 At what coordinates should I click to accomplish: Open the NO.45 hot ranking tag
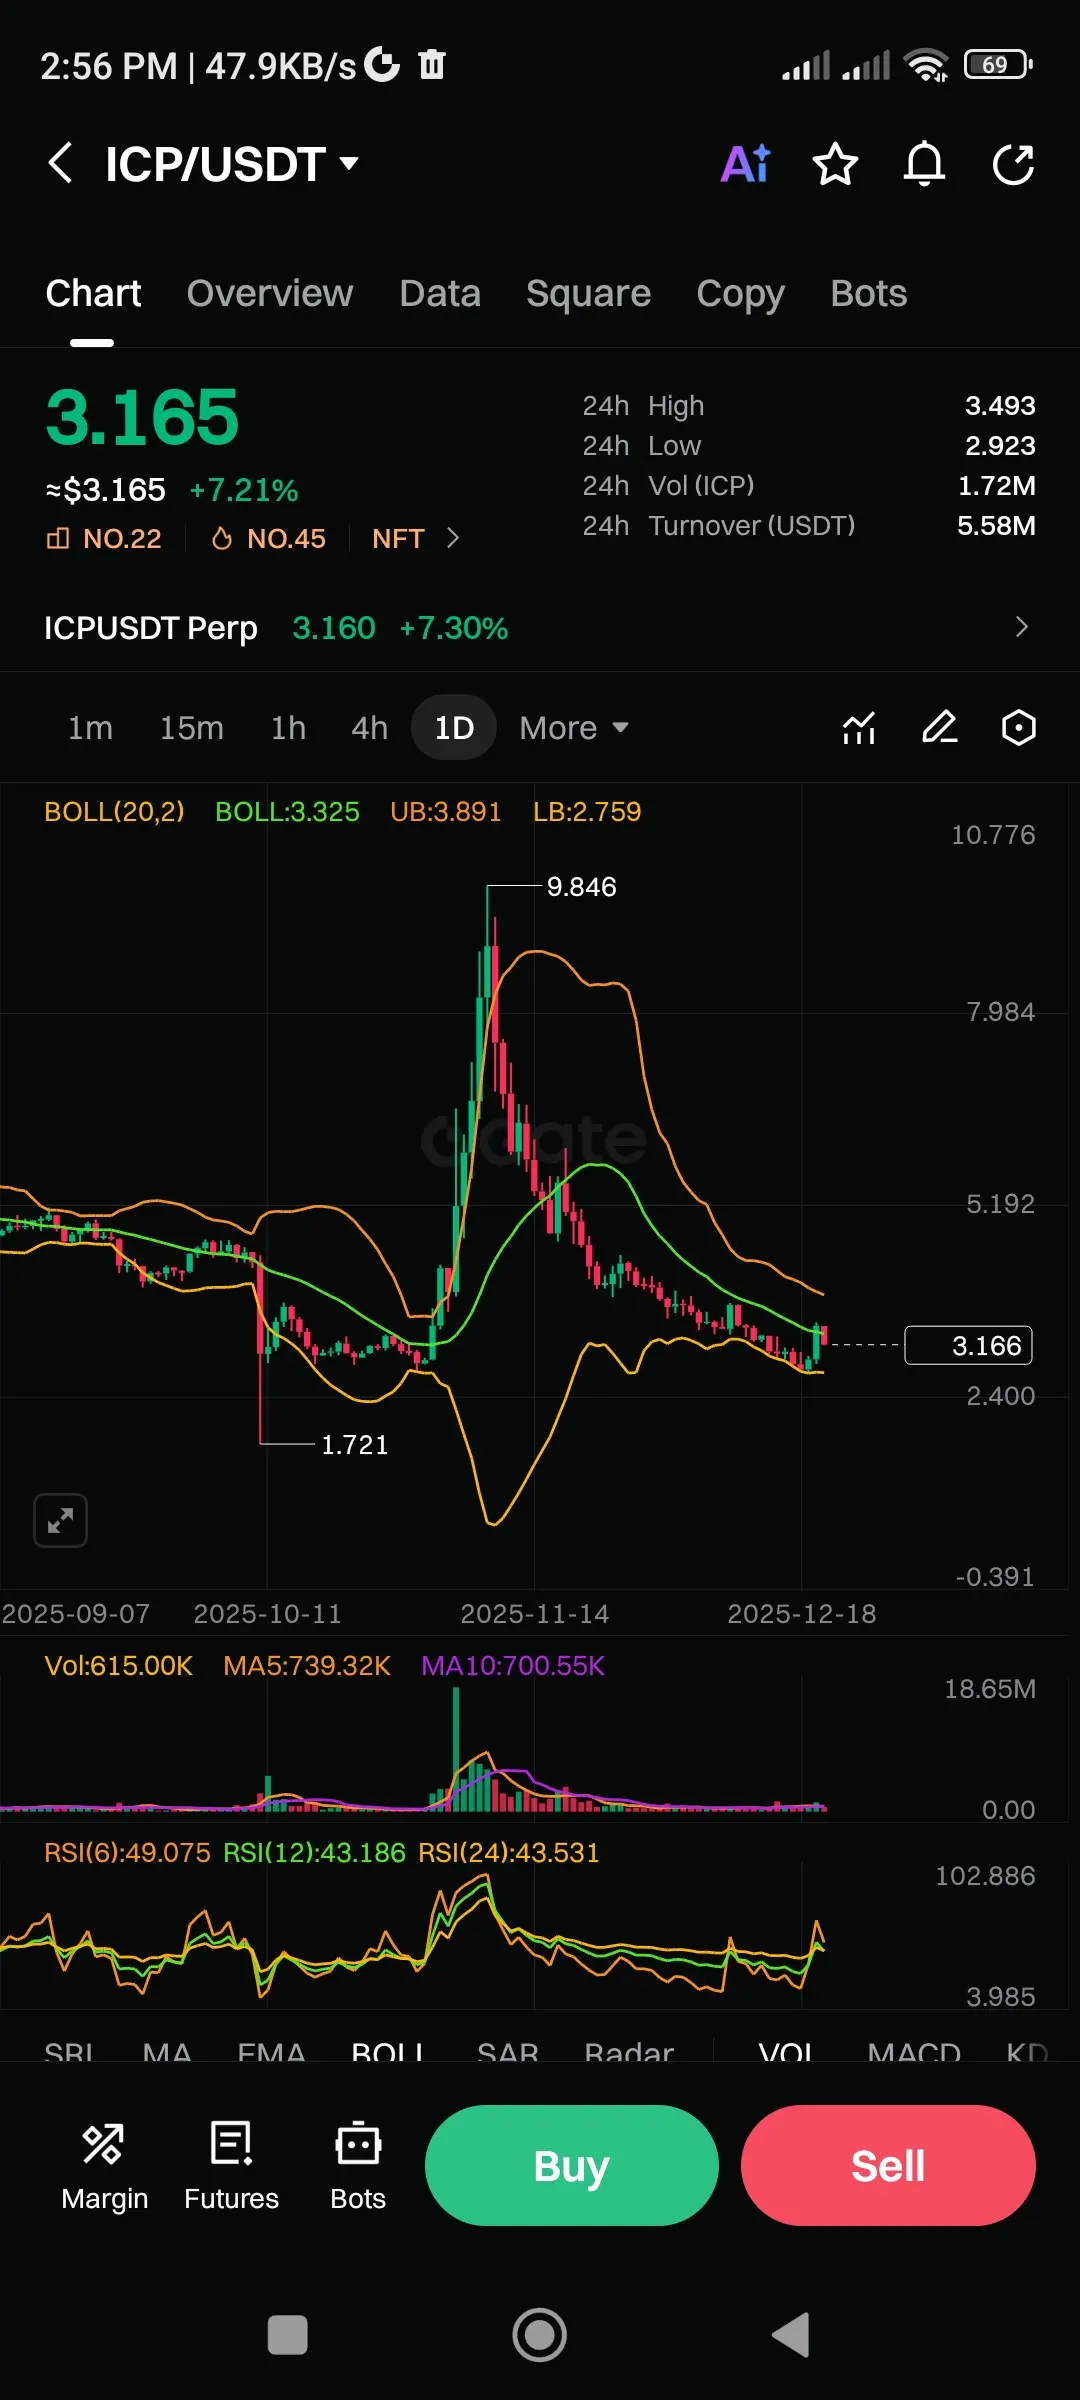(268, 539)
